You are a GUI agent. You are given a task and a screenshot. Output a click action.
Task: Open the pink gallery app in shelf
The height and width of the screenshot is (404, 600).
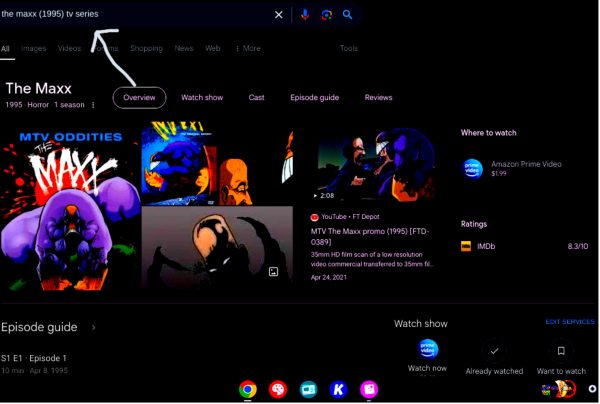coord(369,390)
